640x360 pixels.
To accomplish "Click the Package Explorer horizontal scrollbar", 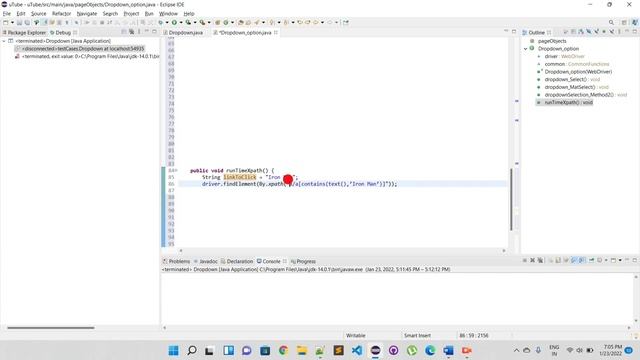I will pyautogui.click(x=51, y=327).
